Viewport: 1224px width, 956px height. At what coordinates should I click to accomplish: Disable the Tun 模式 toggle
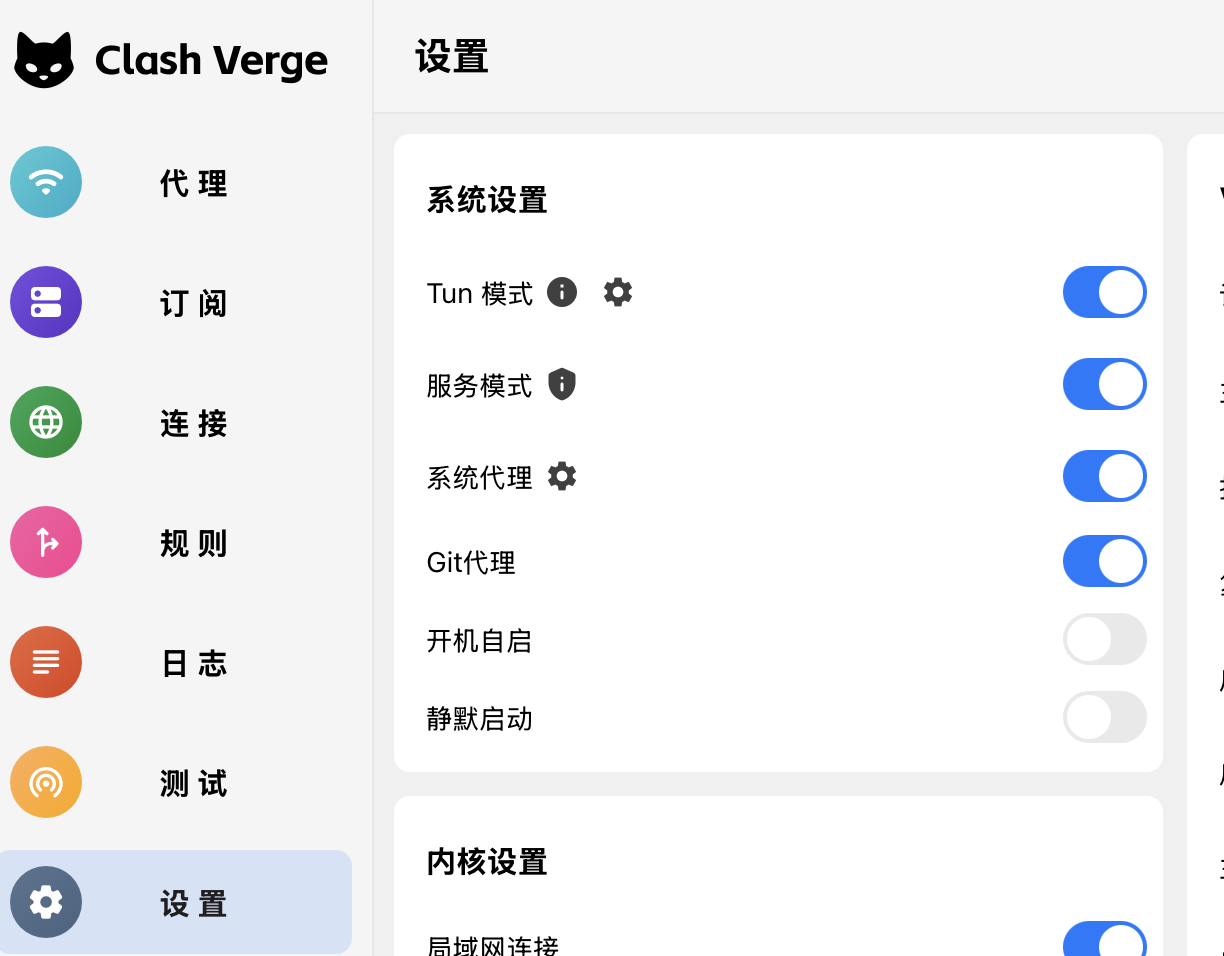click(1104, 292)
